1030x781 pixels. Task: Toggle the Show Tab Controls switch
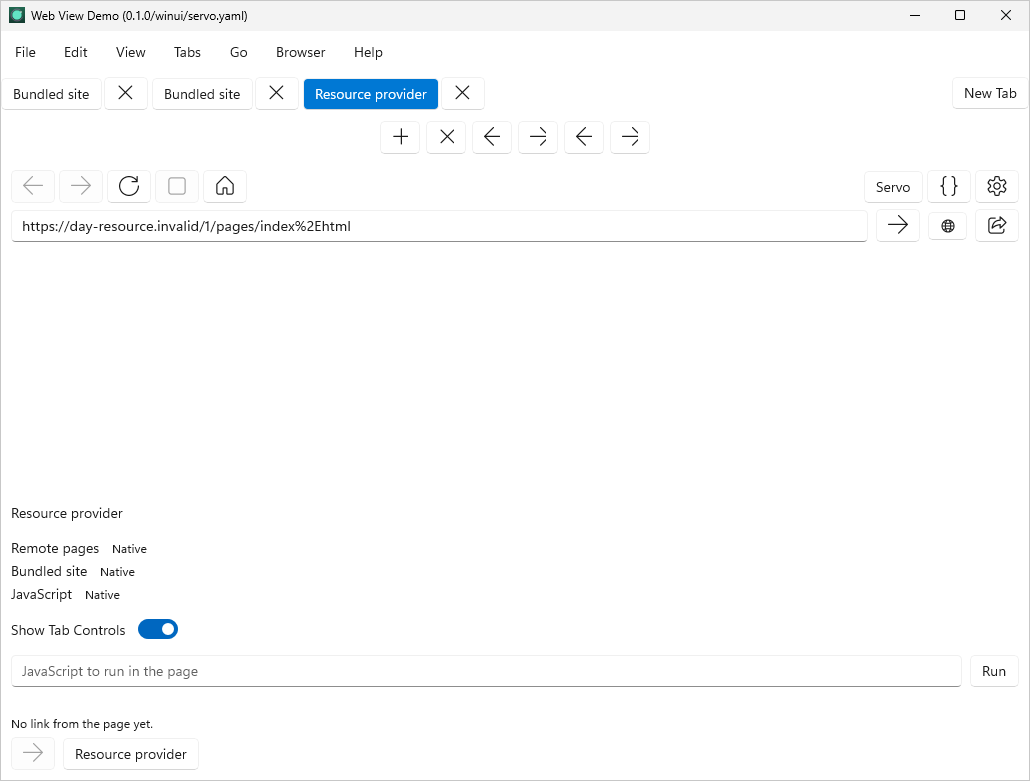[x=158, y=629]
